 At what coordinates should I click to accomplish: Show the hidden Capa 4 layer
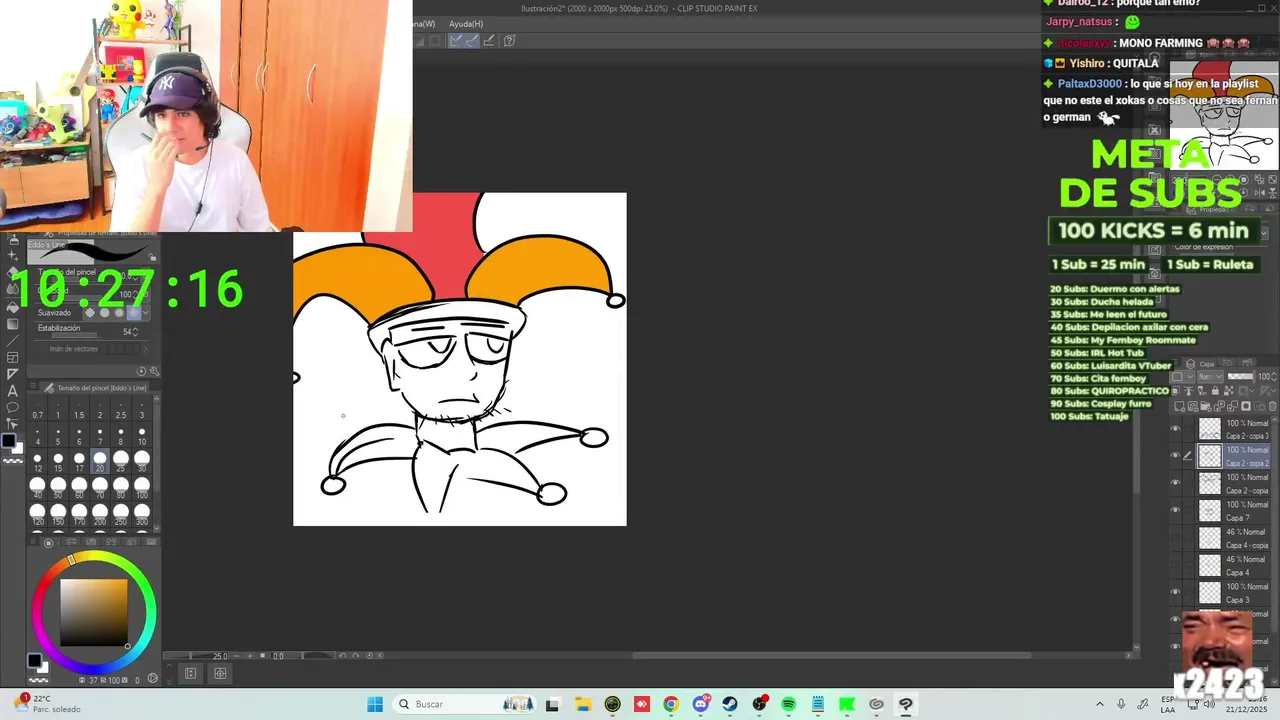(1175, 565)
